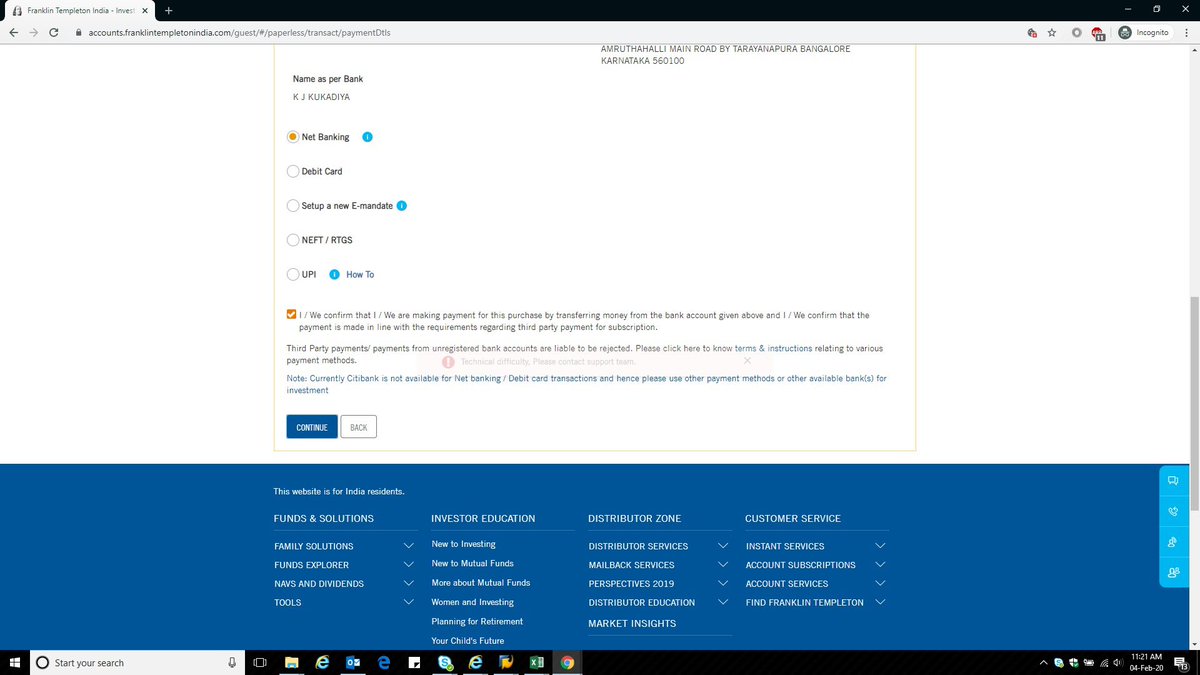Open MARKET INSIGHTS footer heading
Viewport: 1200px width, 675px height.
point(632,623)
